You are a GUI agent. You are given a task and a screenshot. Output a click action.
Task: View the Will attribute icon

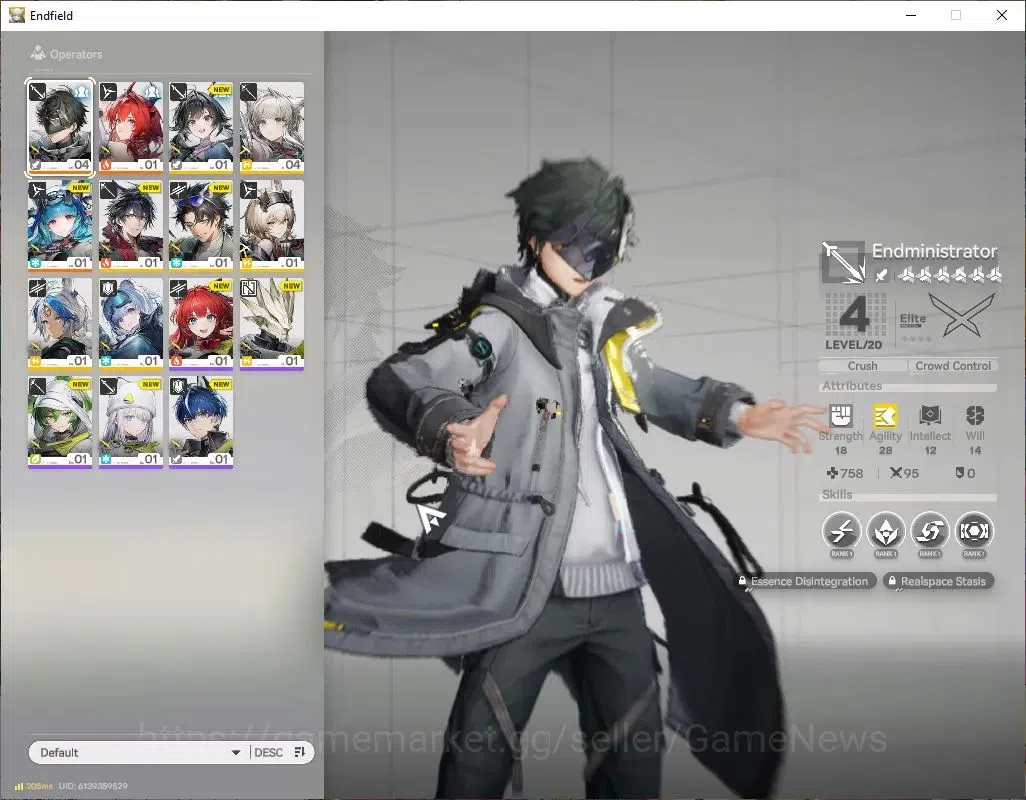(975, 415)
